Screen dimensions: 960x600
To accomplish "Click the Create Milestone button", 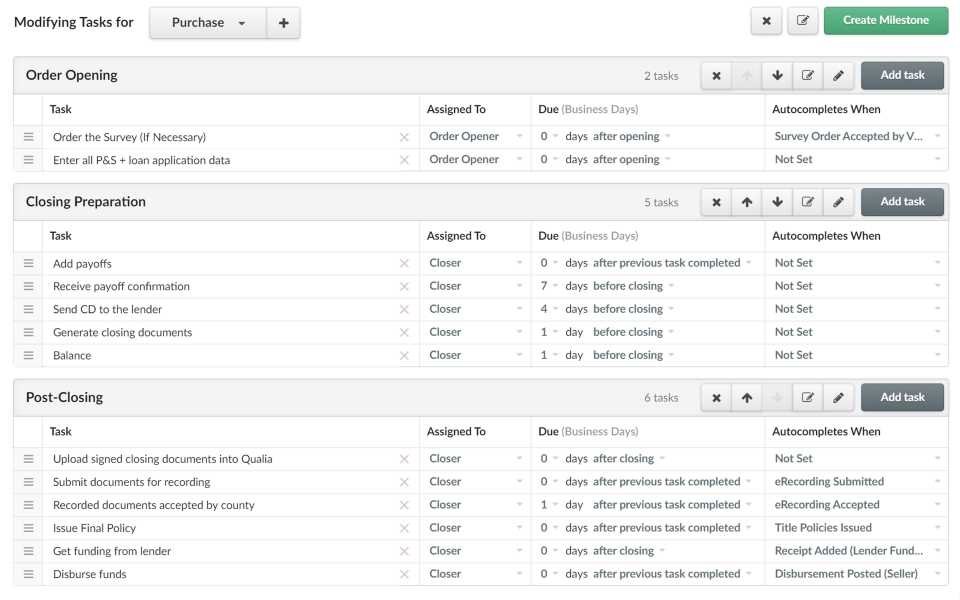I will [x=886, y=20].
